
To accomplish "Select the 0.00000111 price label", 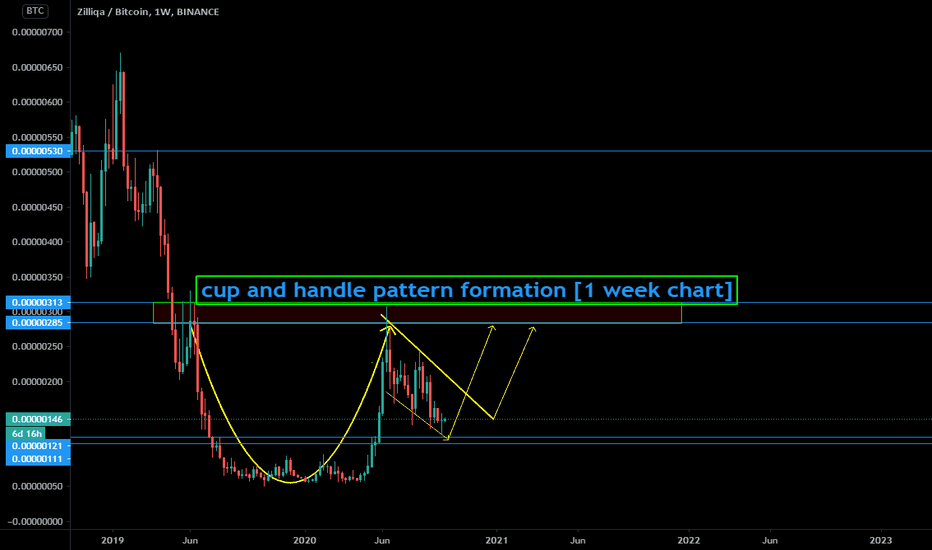I will click(38, 459).
